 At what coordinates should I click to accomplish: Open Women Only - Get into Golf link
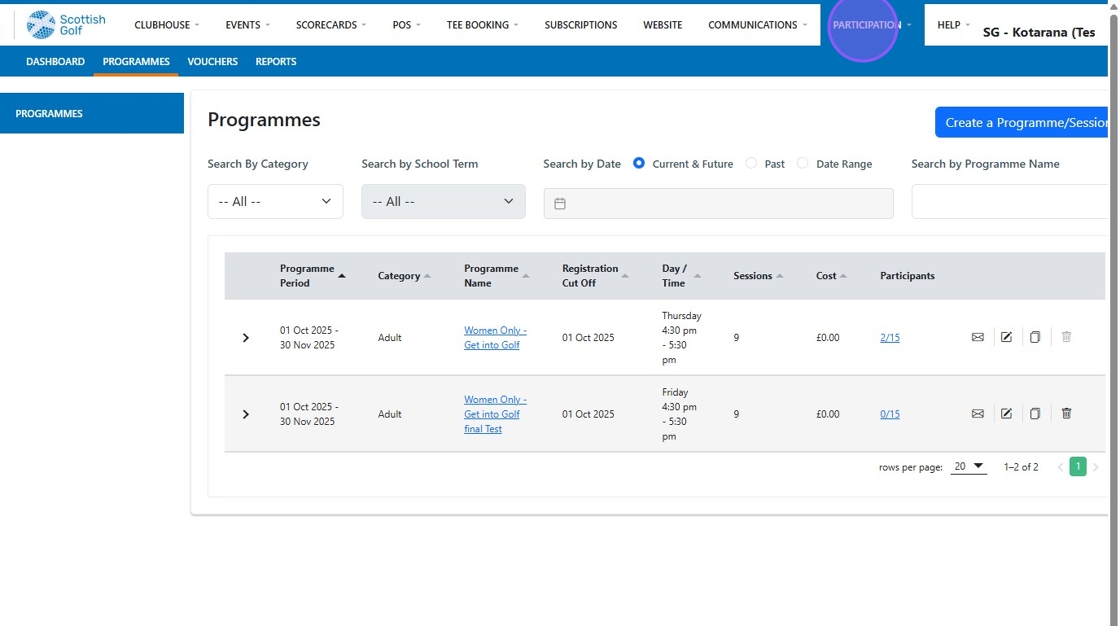[494, 337]
